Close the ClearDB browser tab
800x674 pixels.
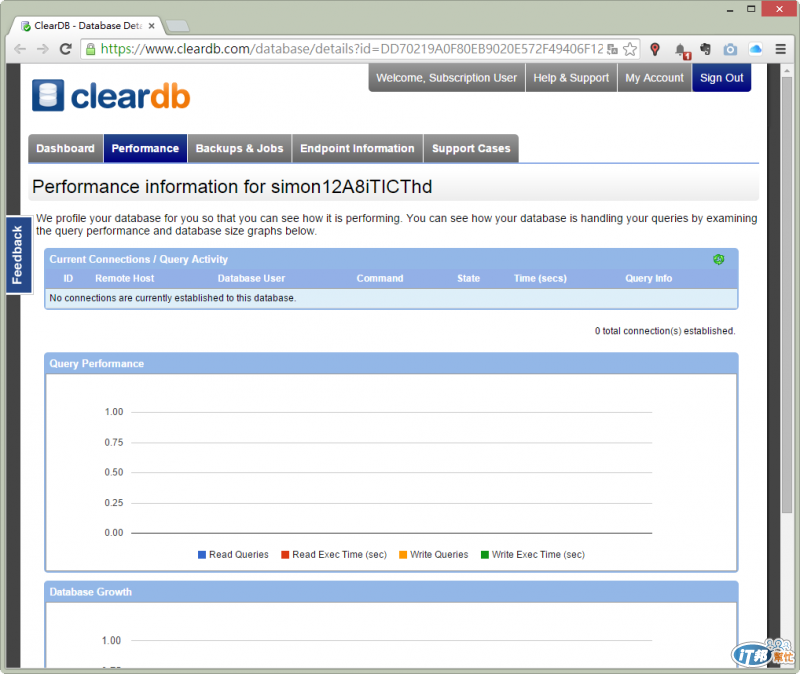(152, 26)
